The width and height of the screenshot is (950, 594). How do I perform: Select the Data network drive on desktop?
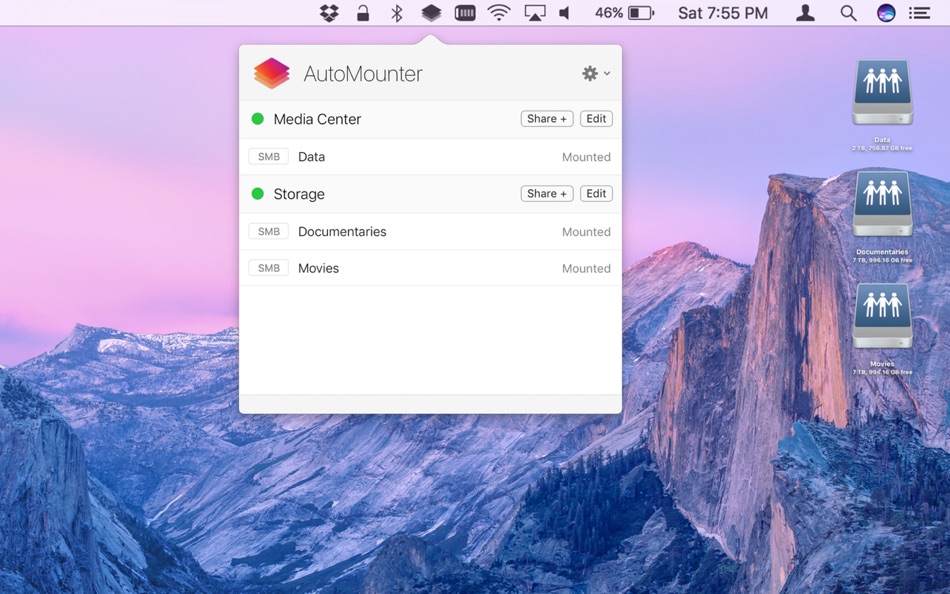(x=882, y=104)
